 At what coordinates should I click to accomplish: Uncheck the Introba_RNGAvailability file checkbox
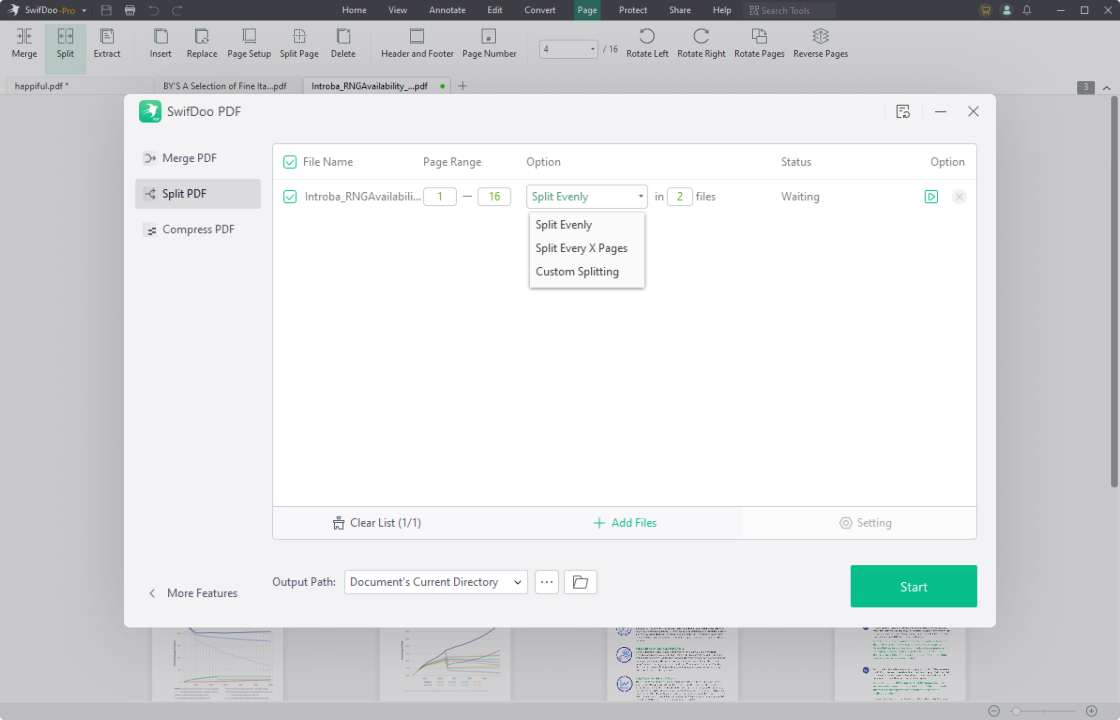click(x=290, y=196)
